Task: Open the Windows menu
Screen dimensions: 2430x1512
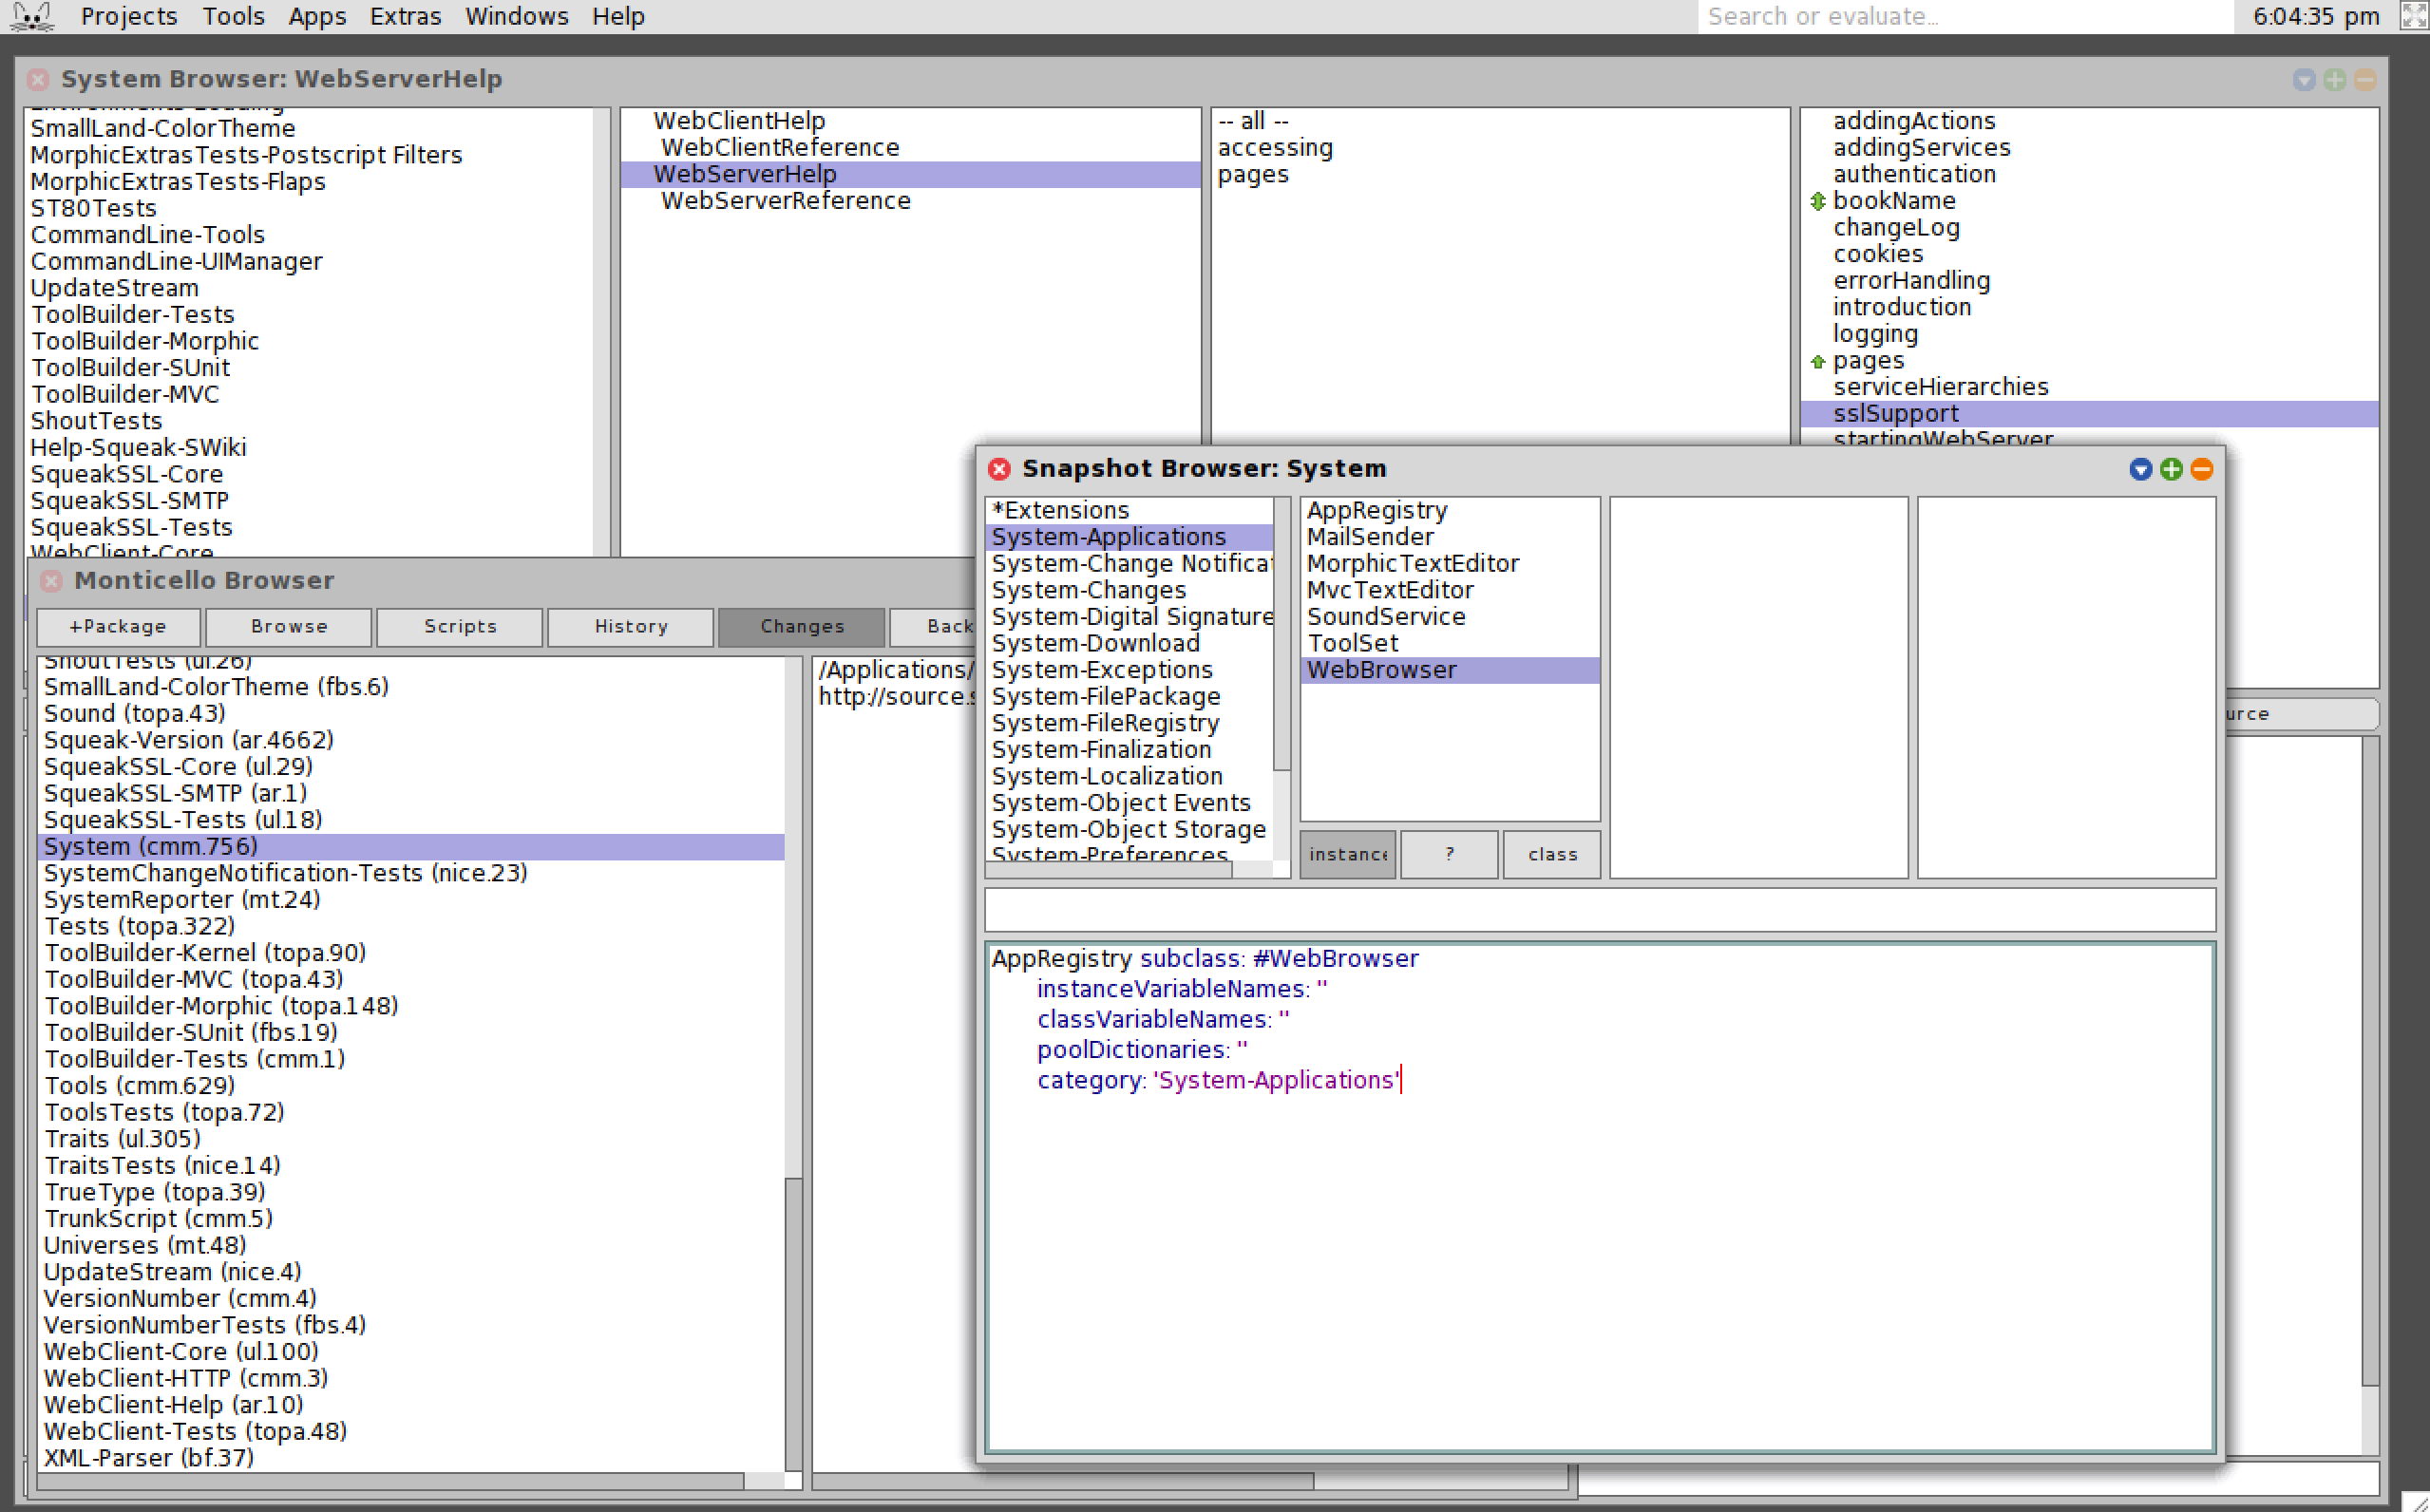Action: click(516, 16)
